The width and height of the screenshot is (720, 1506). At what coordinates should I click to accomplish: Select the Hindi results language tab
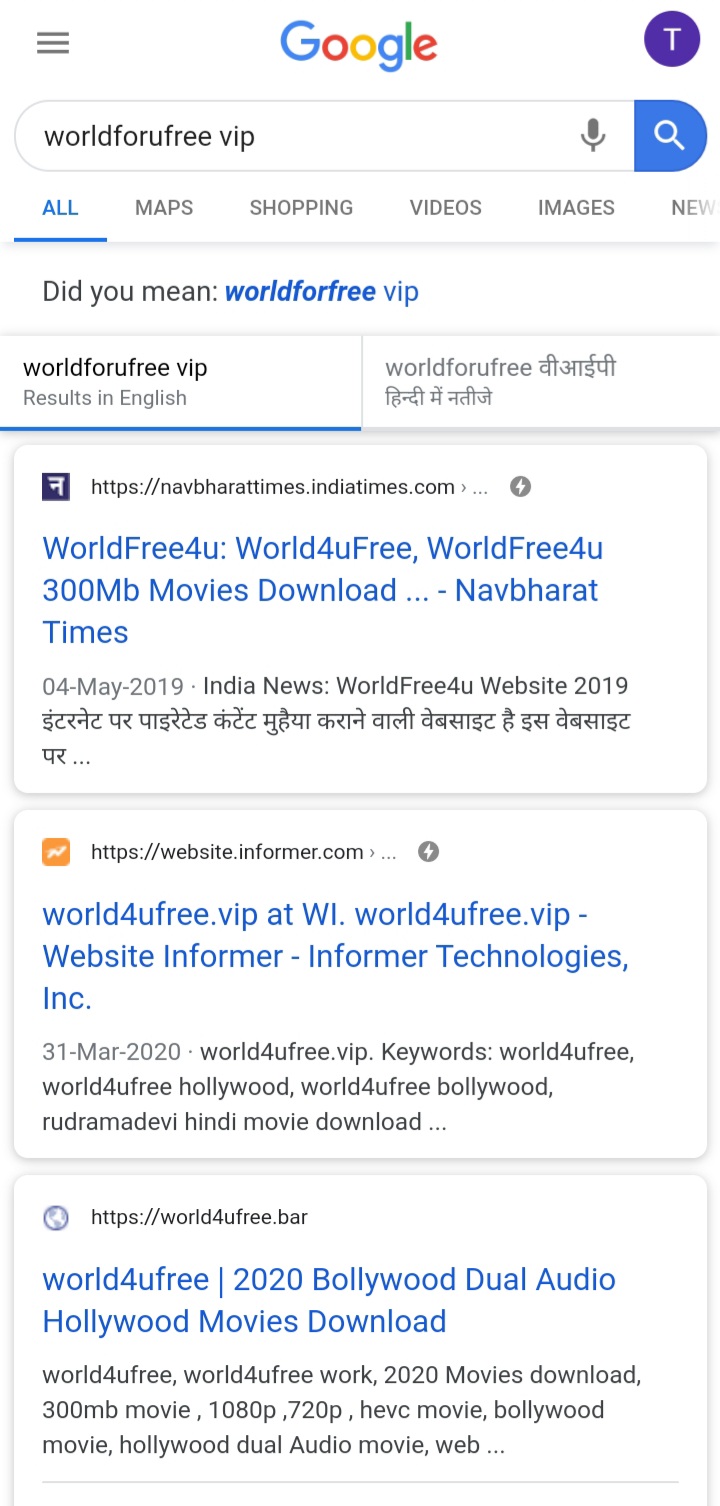coord(540,382)
